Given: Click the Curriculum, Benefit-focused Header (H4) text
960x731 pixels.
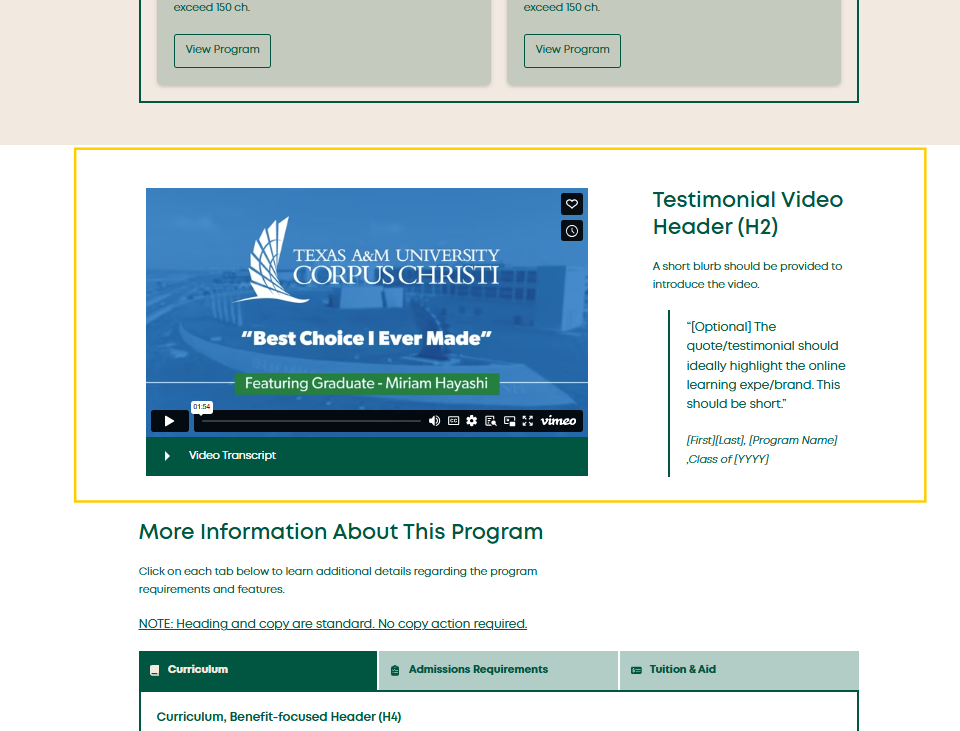Looking at the screenshot, I should pos(279,717).
